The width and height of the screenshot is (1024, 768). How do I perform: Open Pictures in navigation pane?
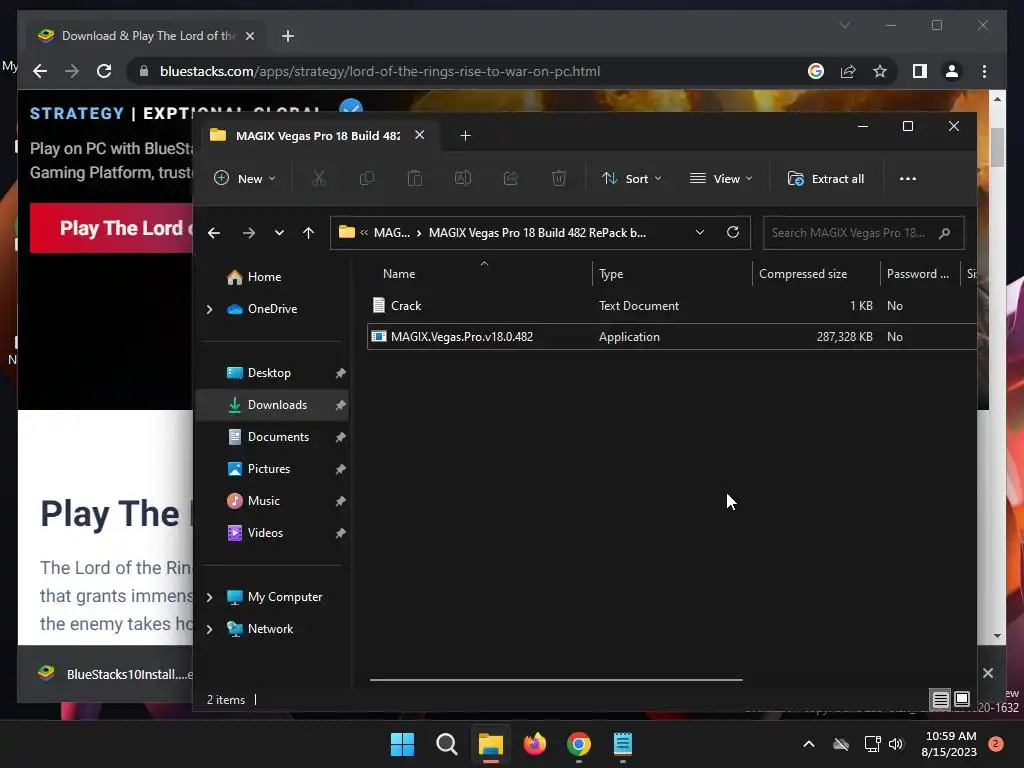(268, 469)
